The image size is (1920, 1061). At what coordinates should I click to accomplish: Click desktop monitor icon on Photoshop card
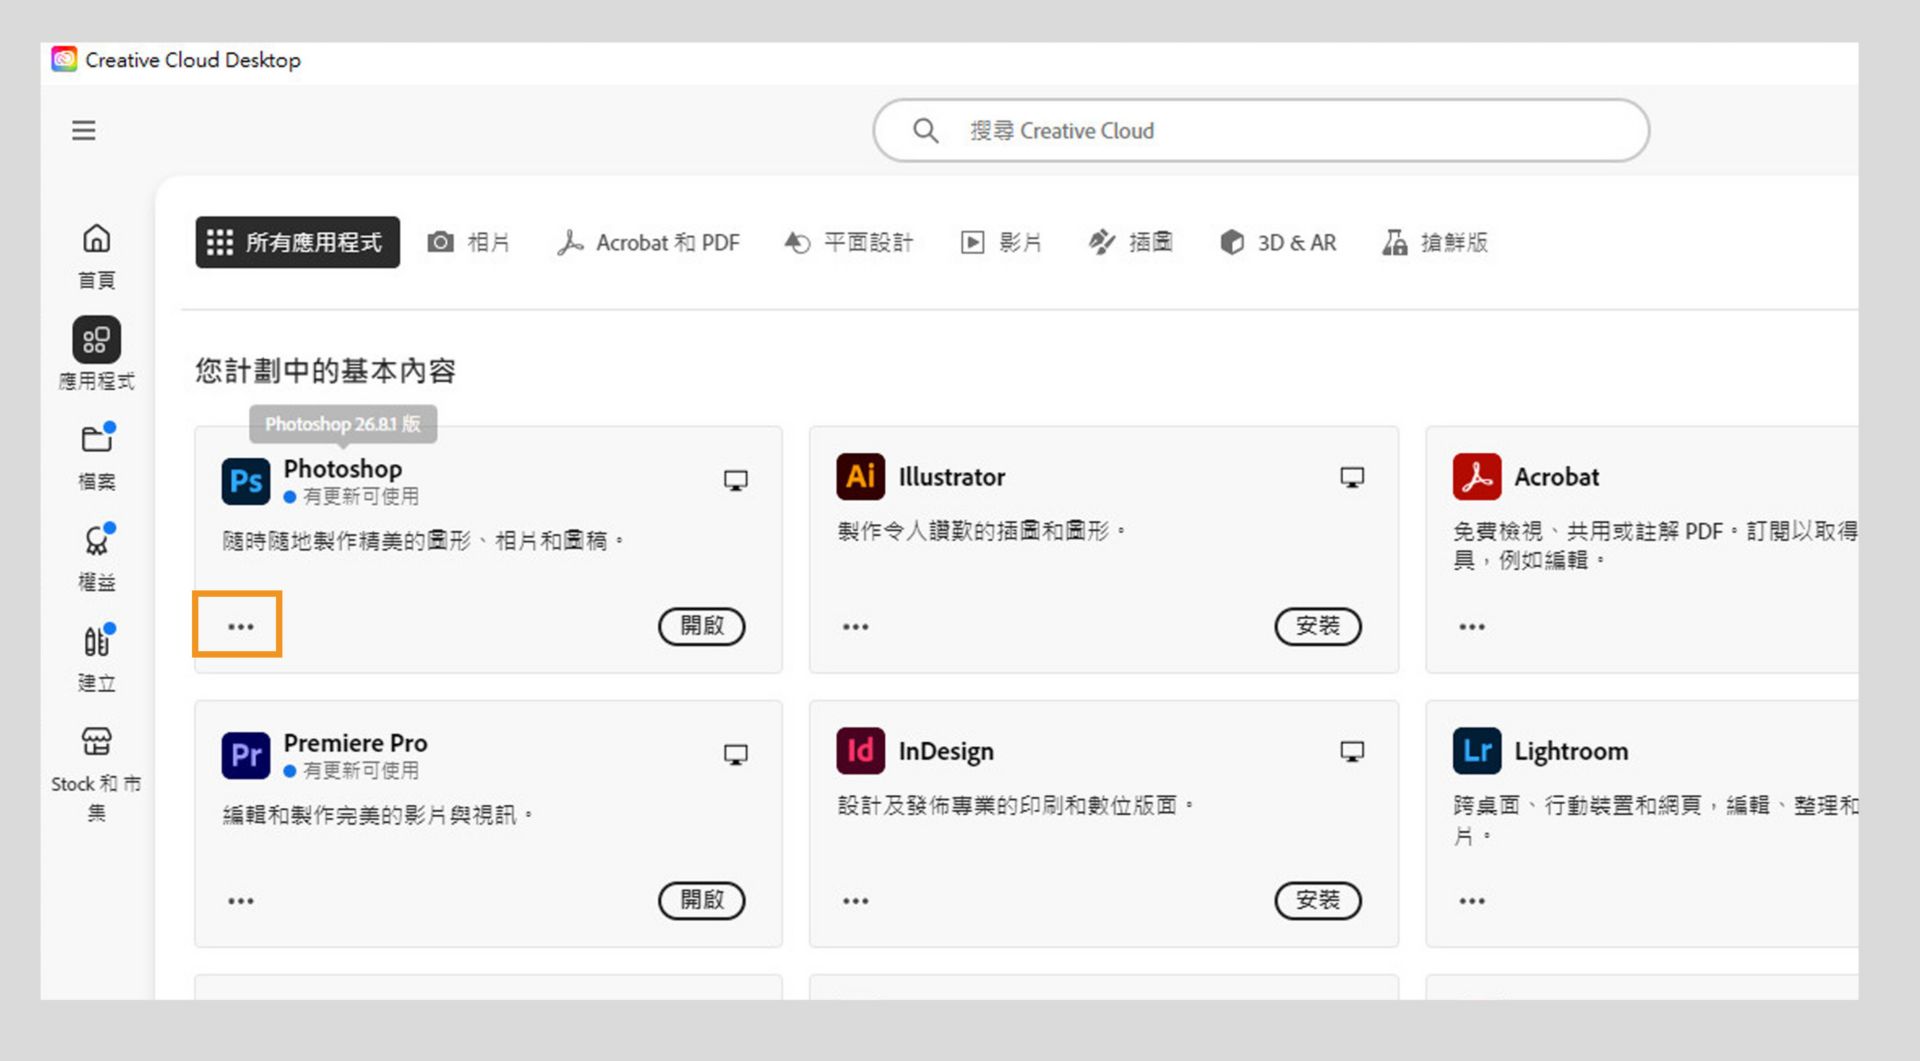(x=736, y=481)
